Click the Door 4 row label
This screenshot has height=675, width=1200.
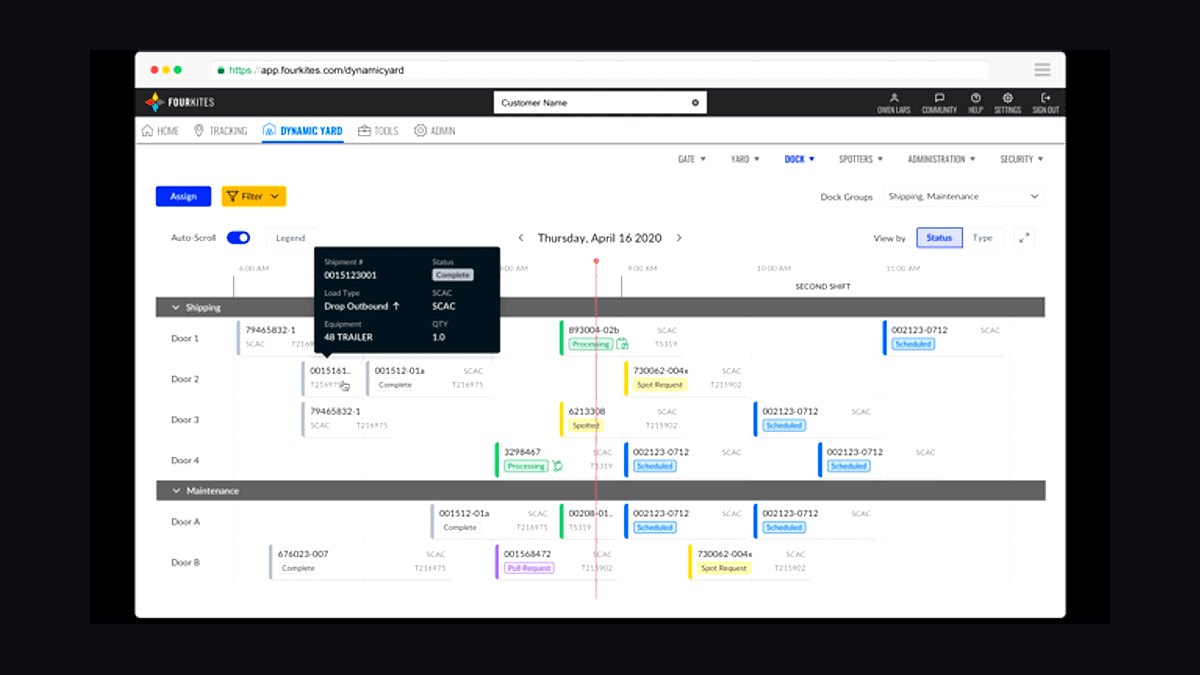click(185, 460)
